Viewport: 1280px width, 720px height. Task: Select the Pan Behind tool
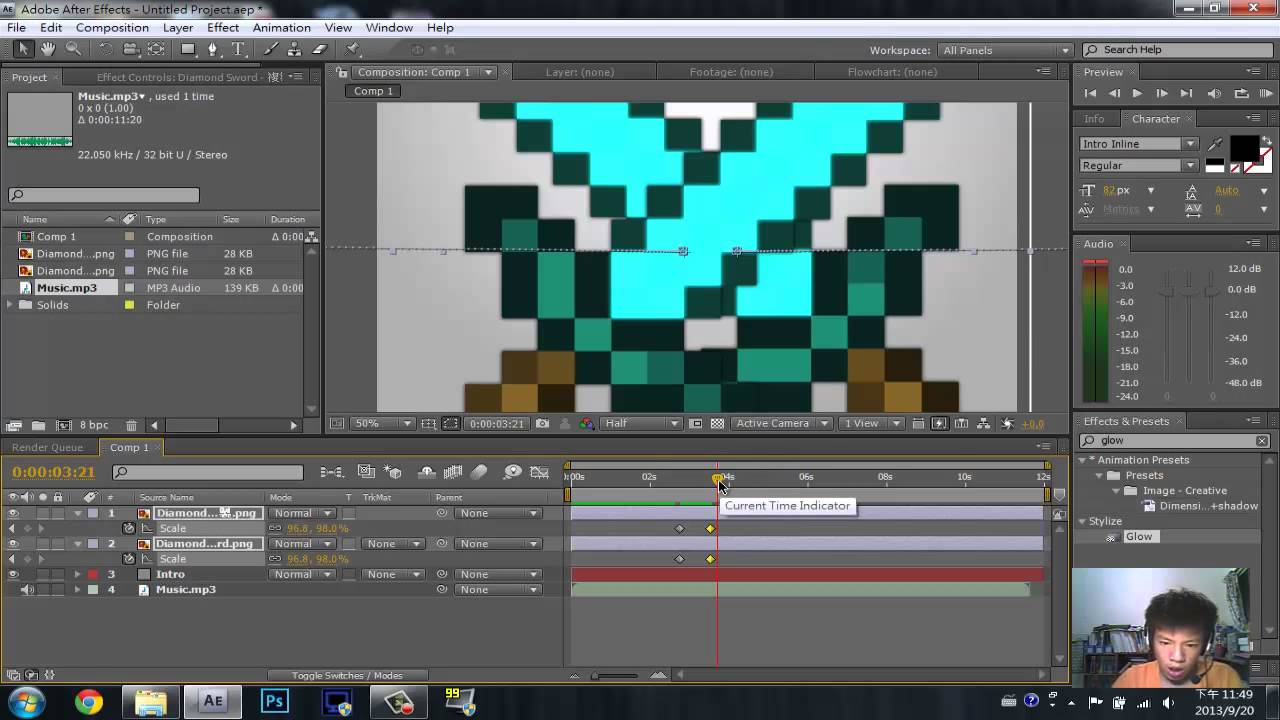coord(156,49)
